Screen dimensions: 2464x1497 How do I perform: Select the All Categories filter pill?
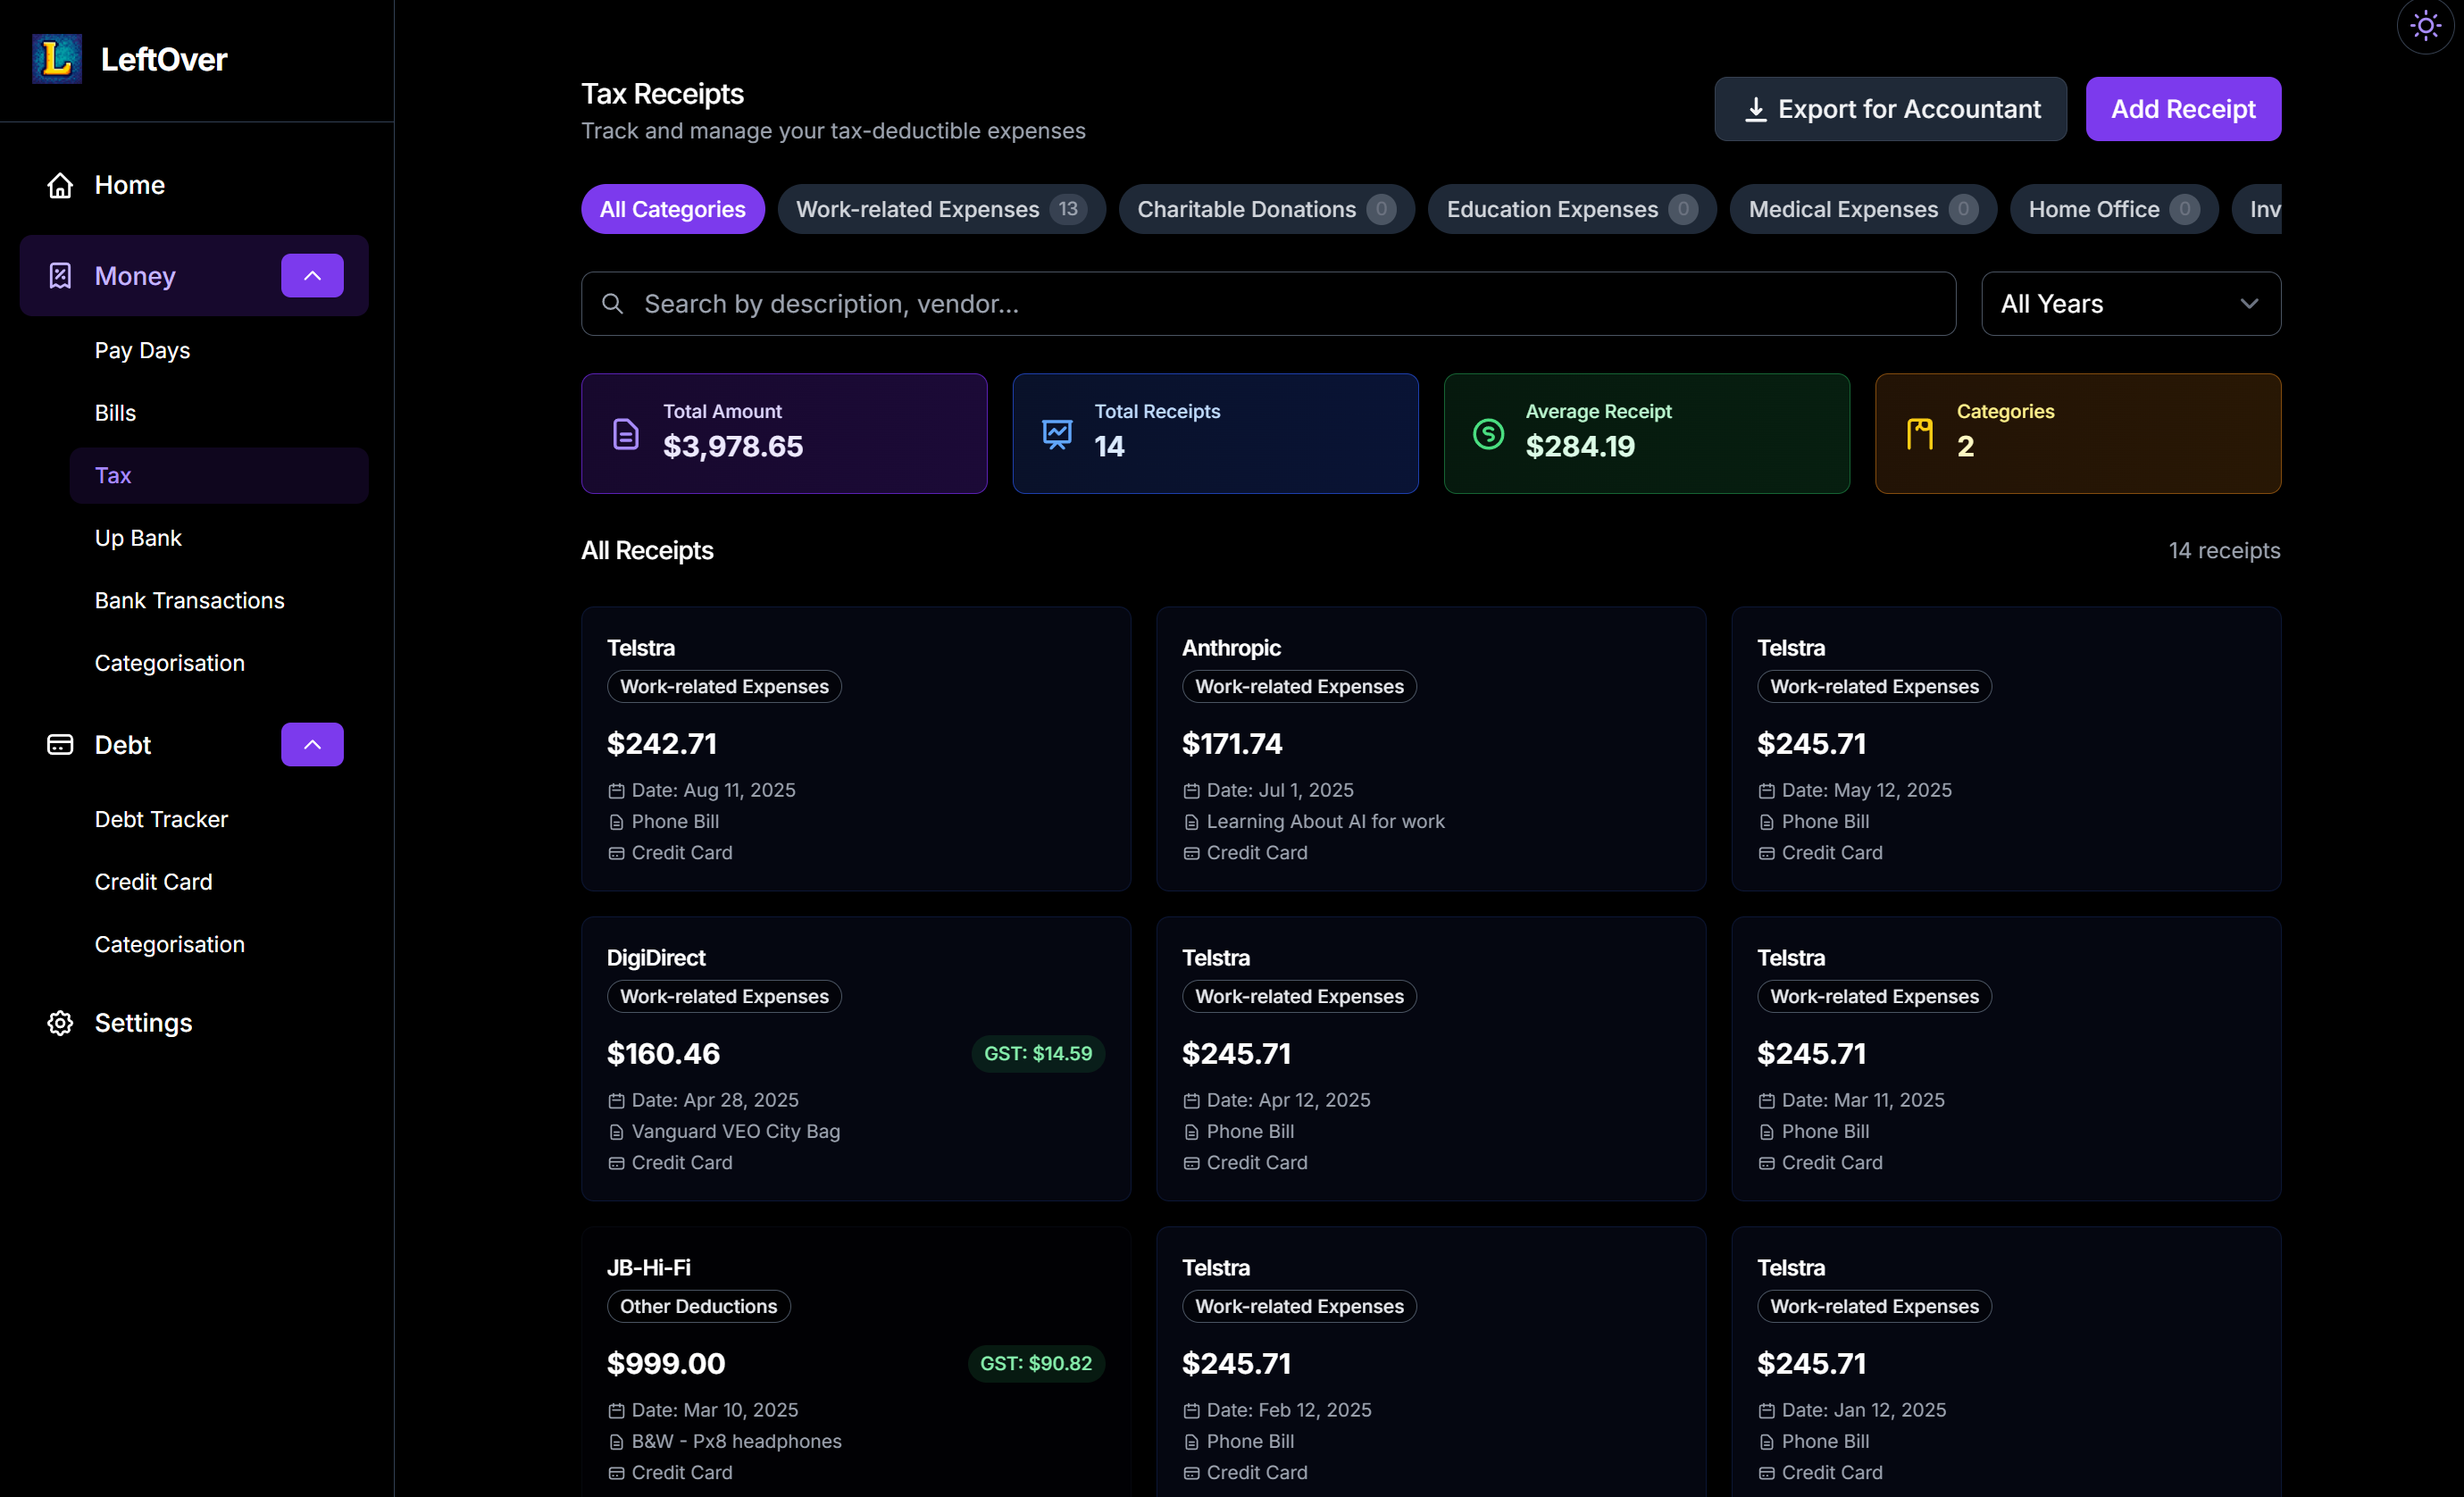tap(672, 208)
